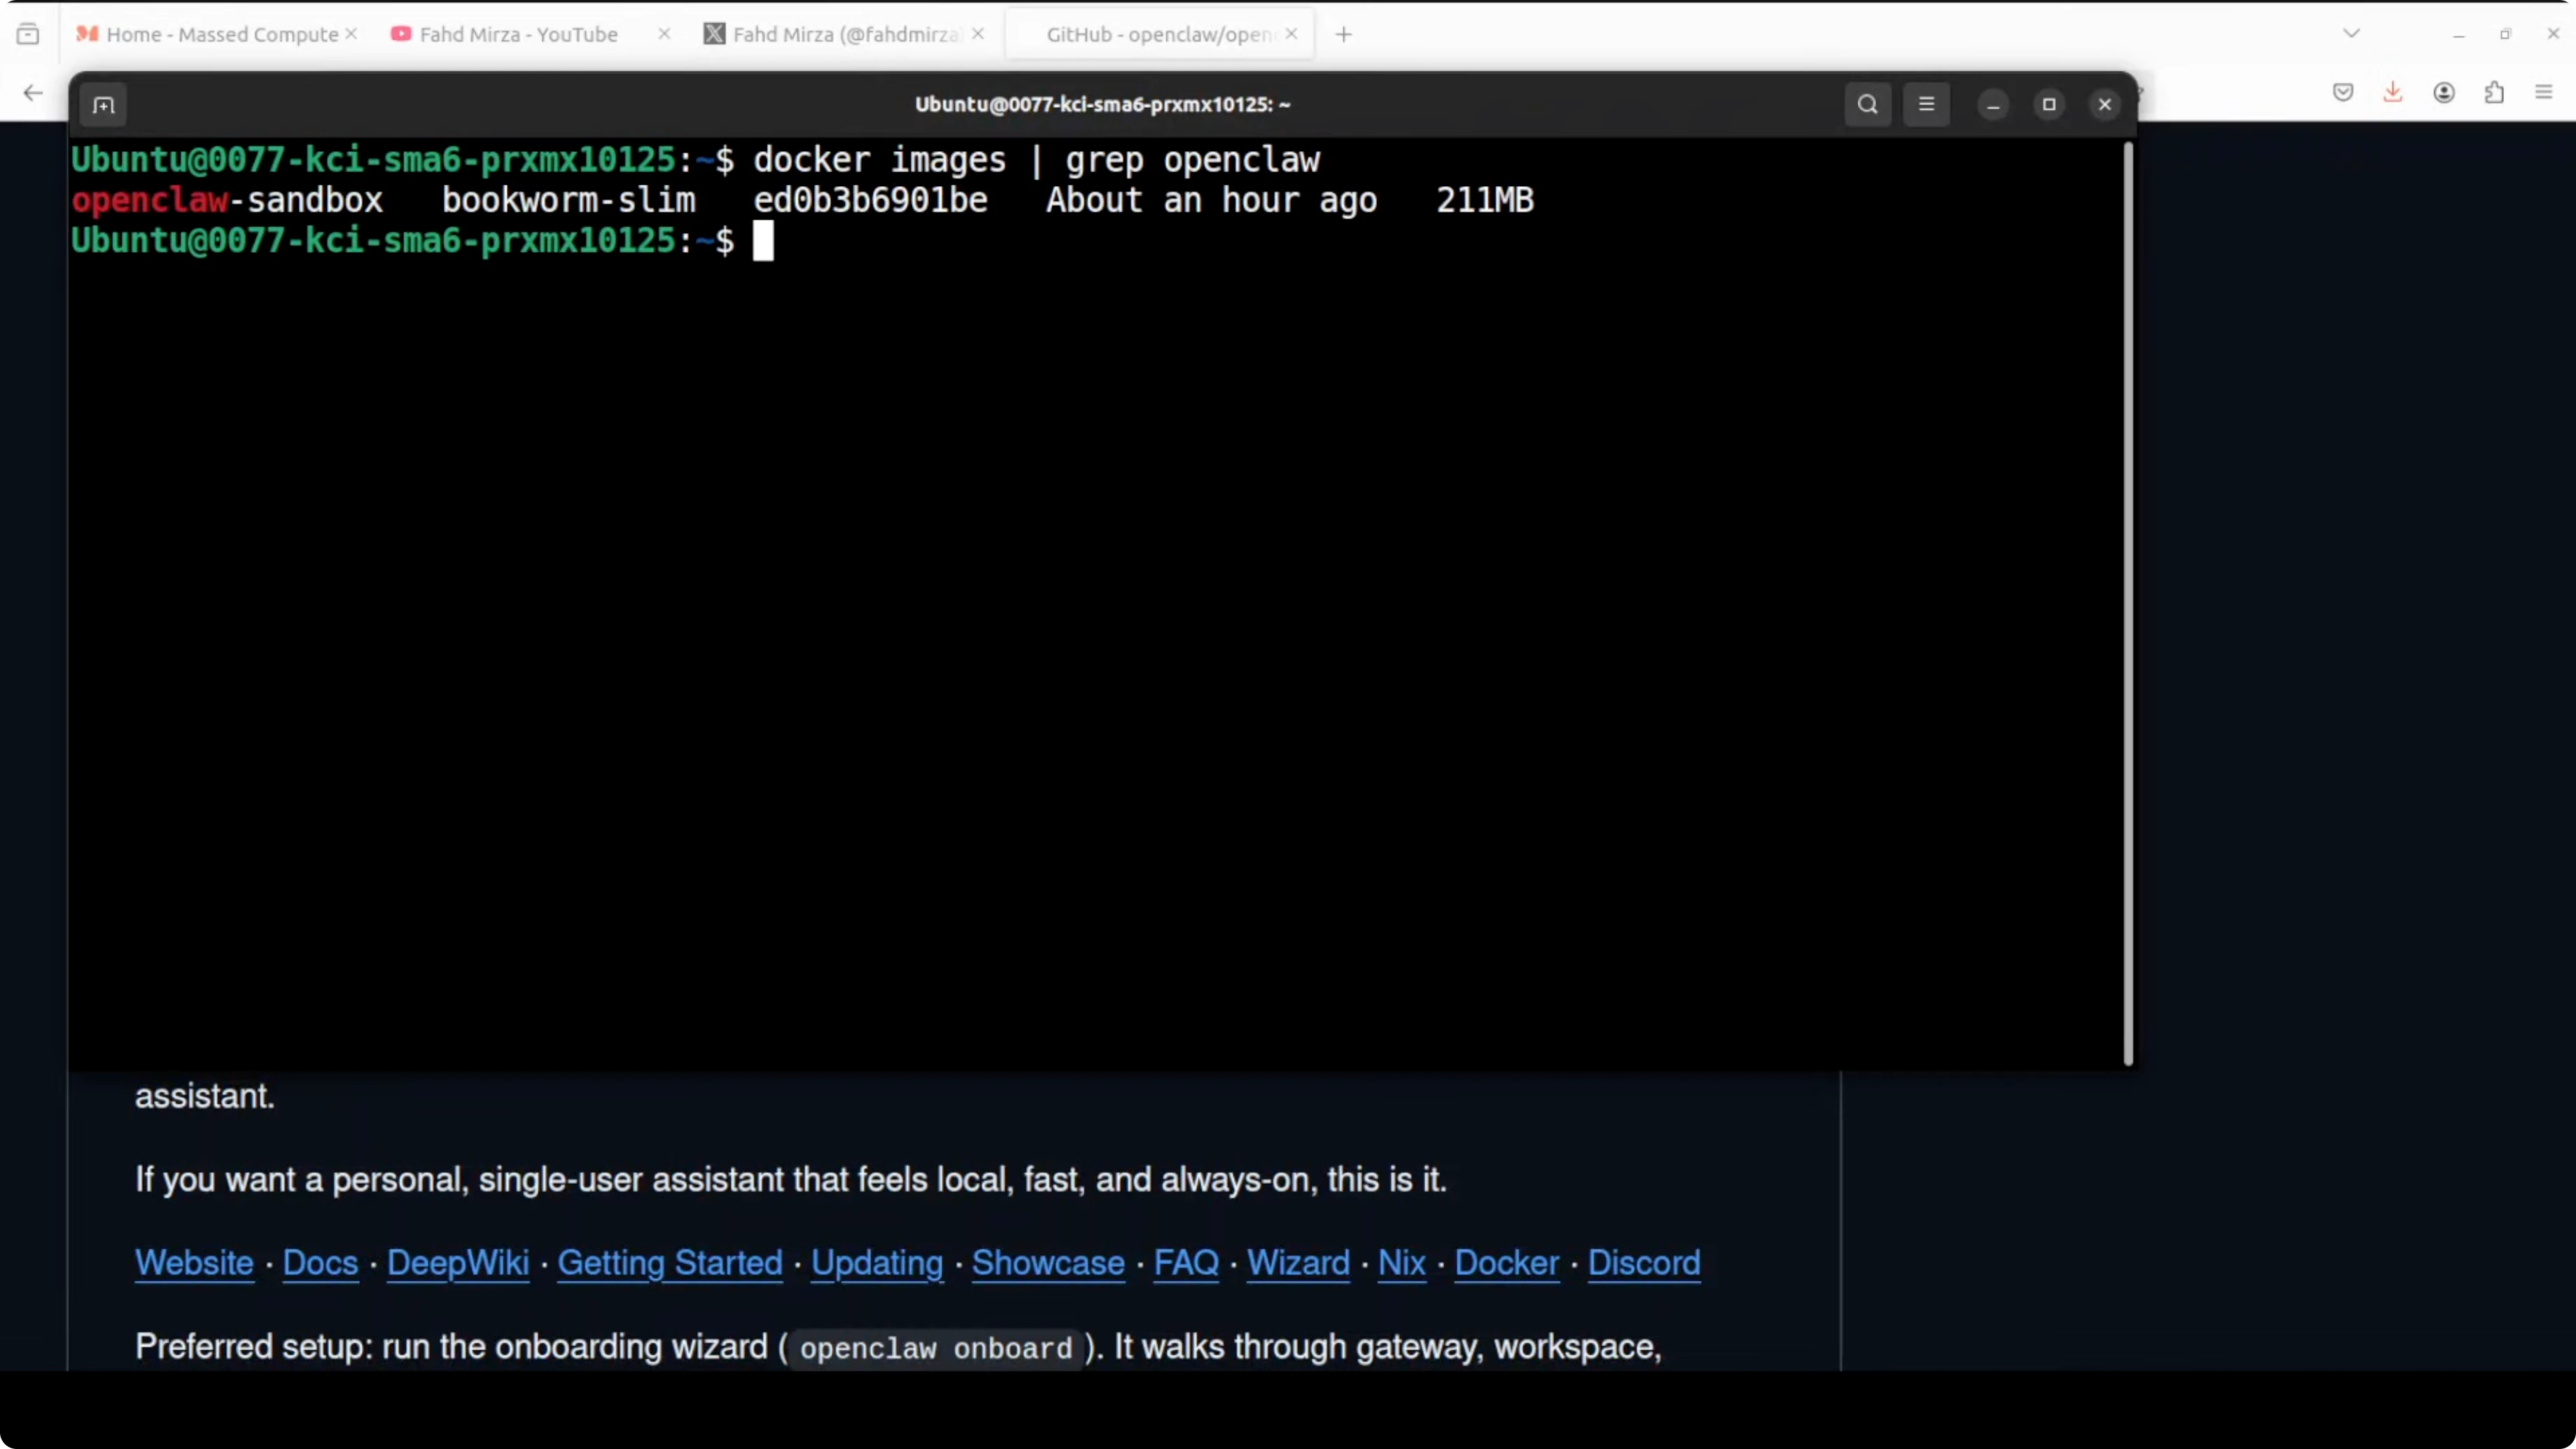Open the browser extensions puzzle icon
Viewport: 2576px width, 1449px height.
coord(2494,92)
